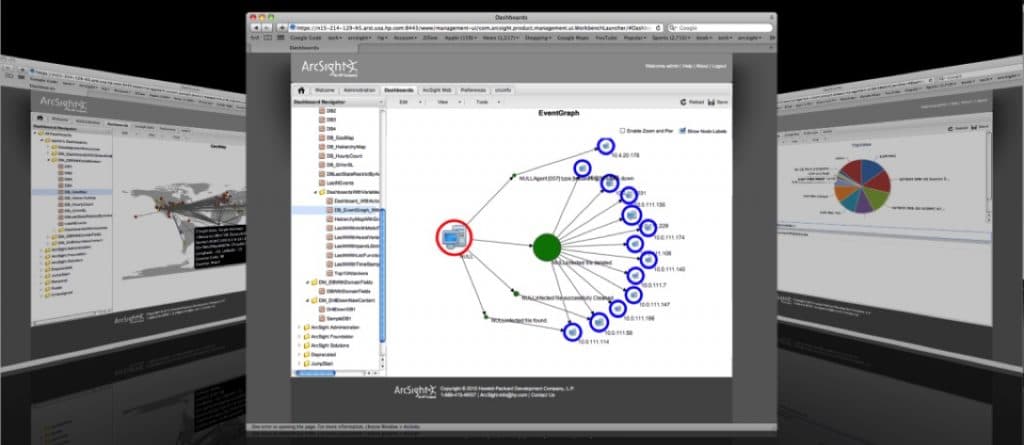This screenshot has height=445, width=1024.
Task: Click the reload icon in address bar
Action: pyautogui.click(x=658, y=28)
